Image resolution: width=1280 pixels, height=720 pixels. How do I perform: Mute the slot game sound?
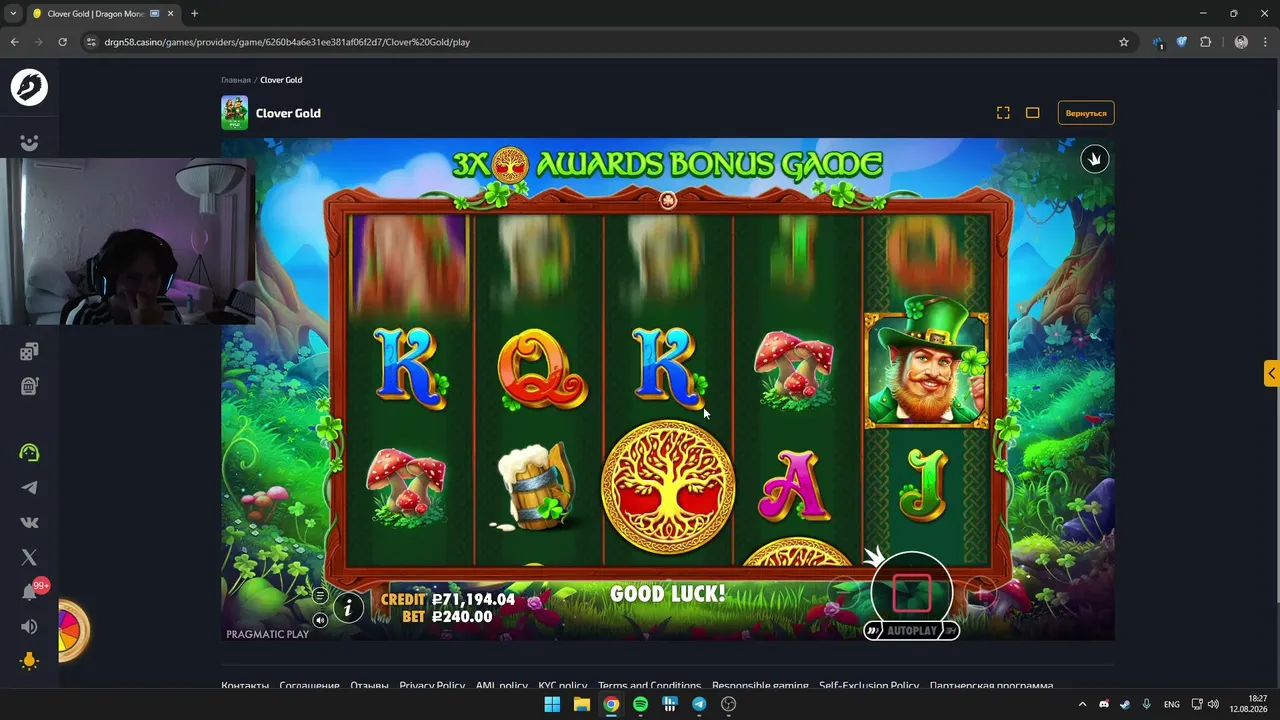tap(320, 620)
